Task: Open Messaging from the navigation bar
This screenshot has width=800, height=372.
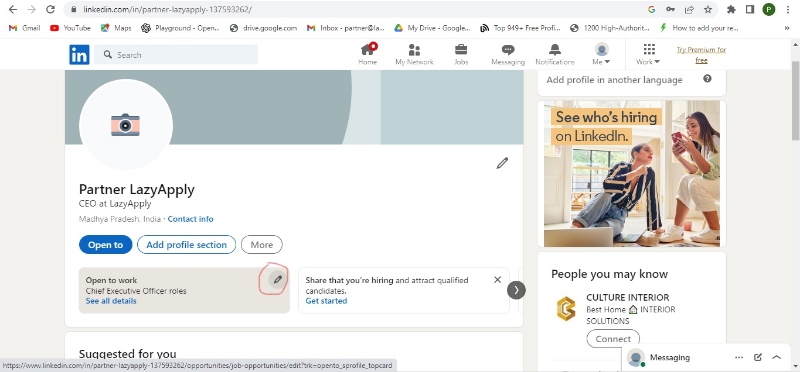Action: (x=508, y=55)
